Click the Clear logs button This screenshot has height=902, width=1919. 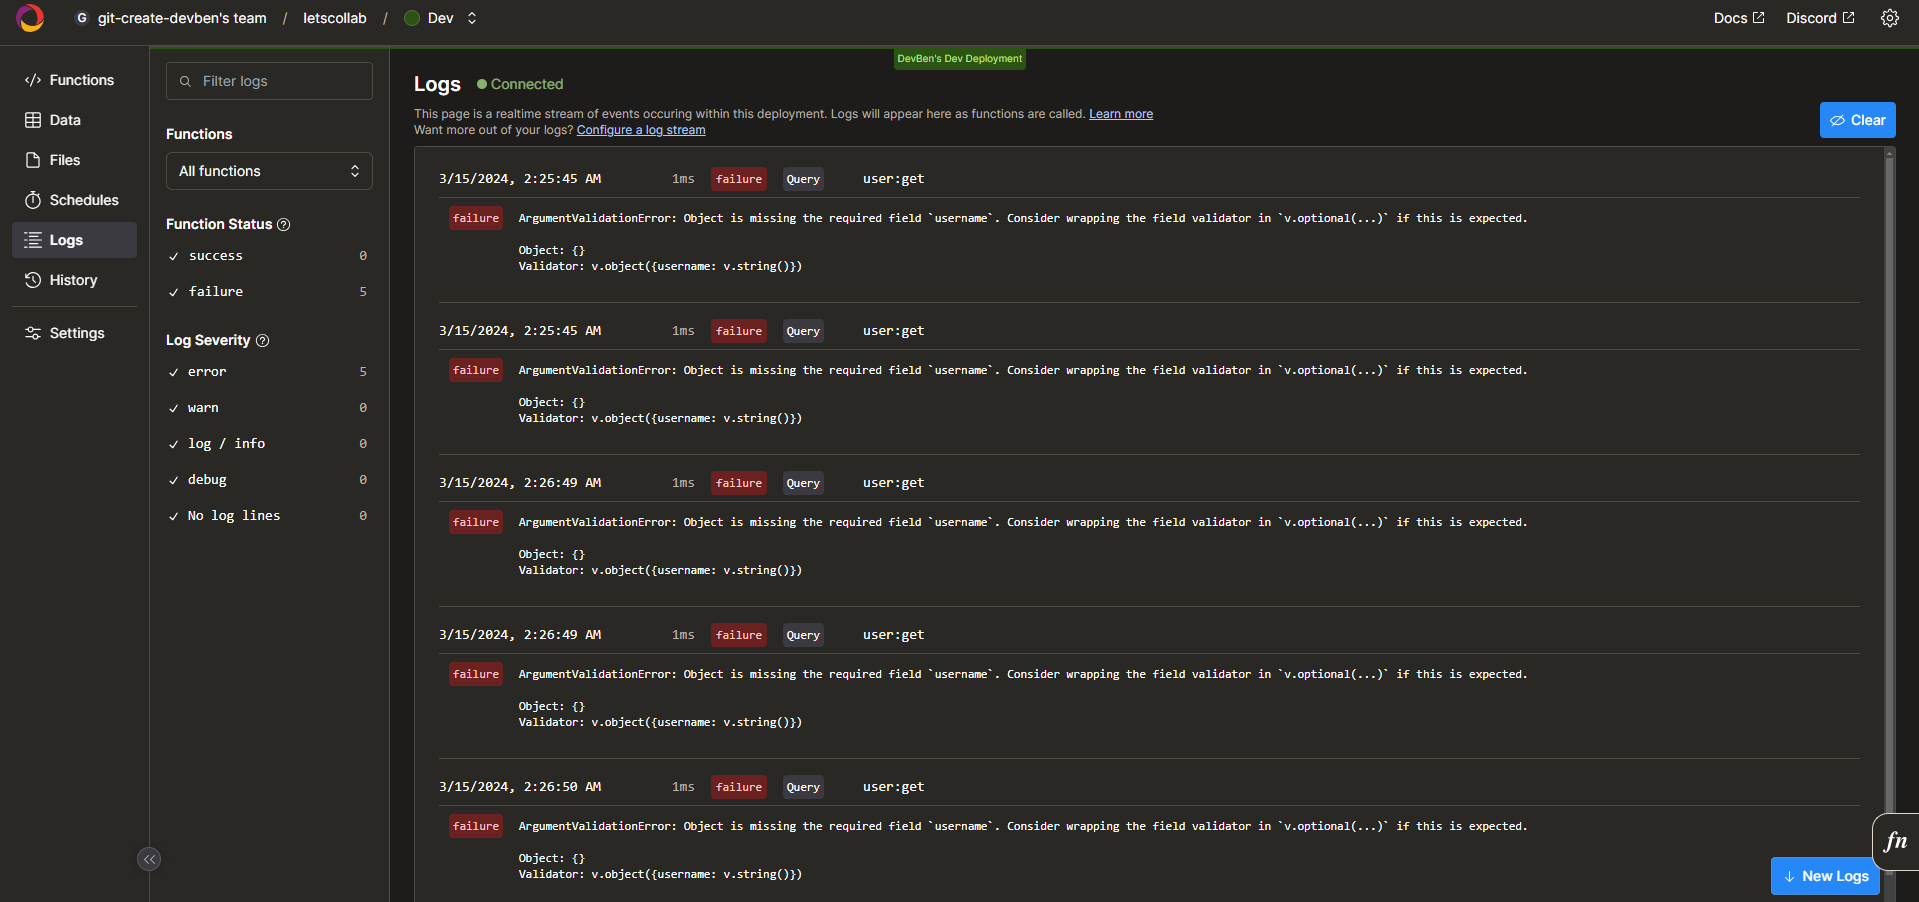pos(1857,120)
